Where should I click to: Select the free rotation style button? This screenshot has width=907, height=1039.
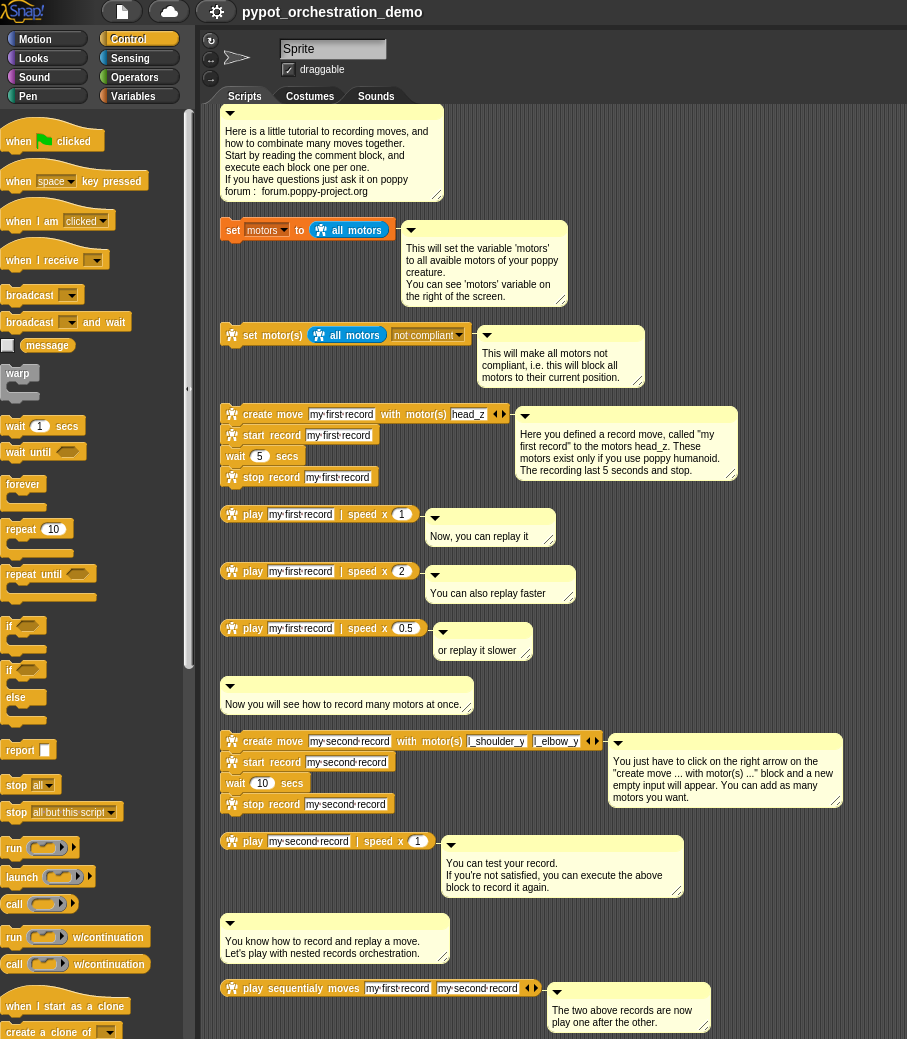tap(210, 40)
